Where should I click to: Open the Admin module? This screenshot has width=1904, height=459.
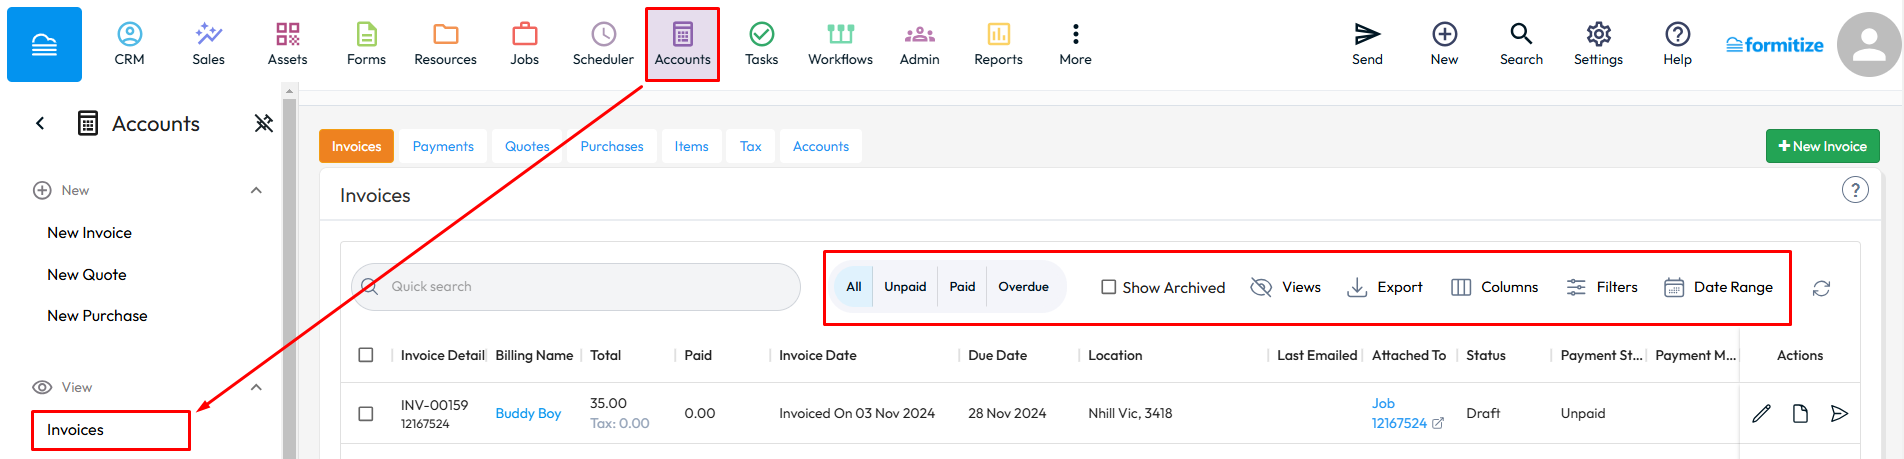tap(919, 44)
